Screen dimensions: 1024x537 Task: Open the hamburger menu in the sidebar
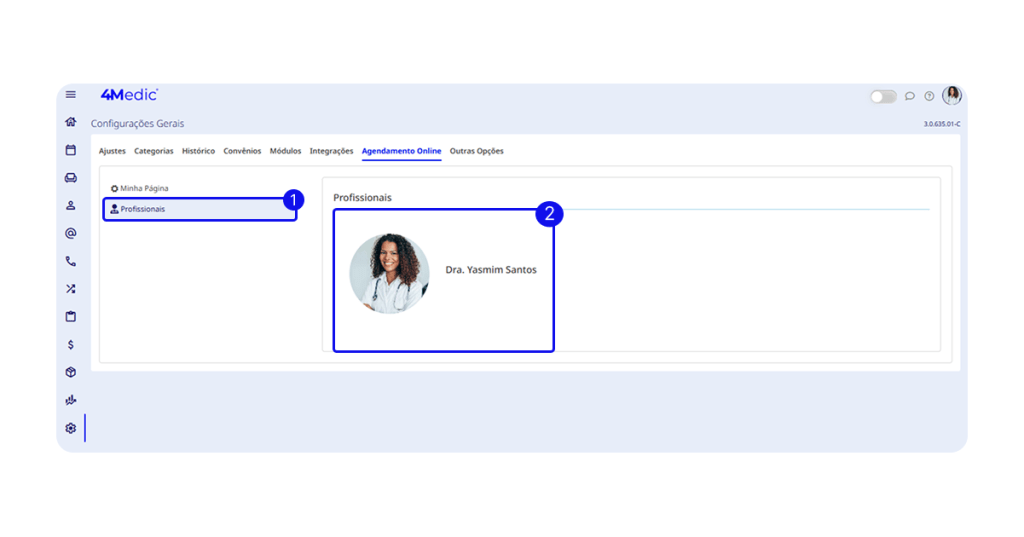71,95
